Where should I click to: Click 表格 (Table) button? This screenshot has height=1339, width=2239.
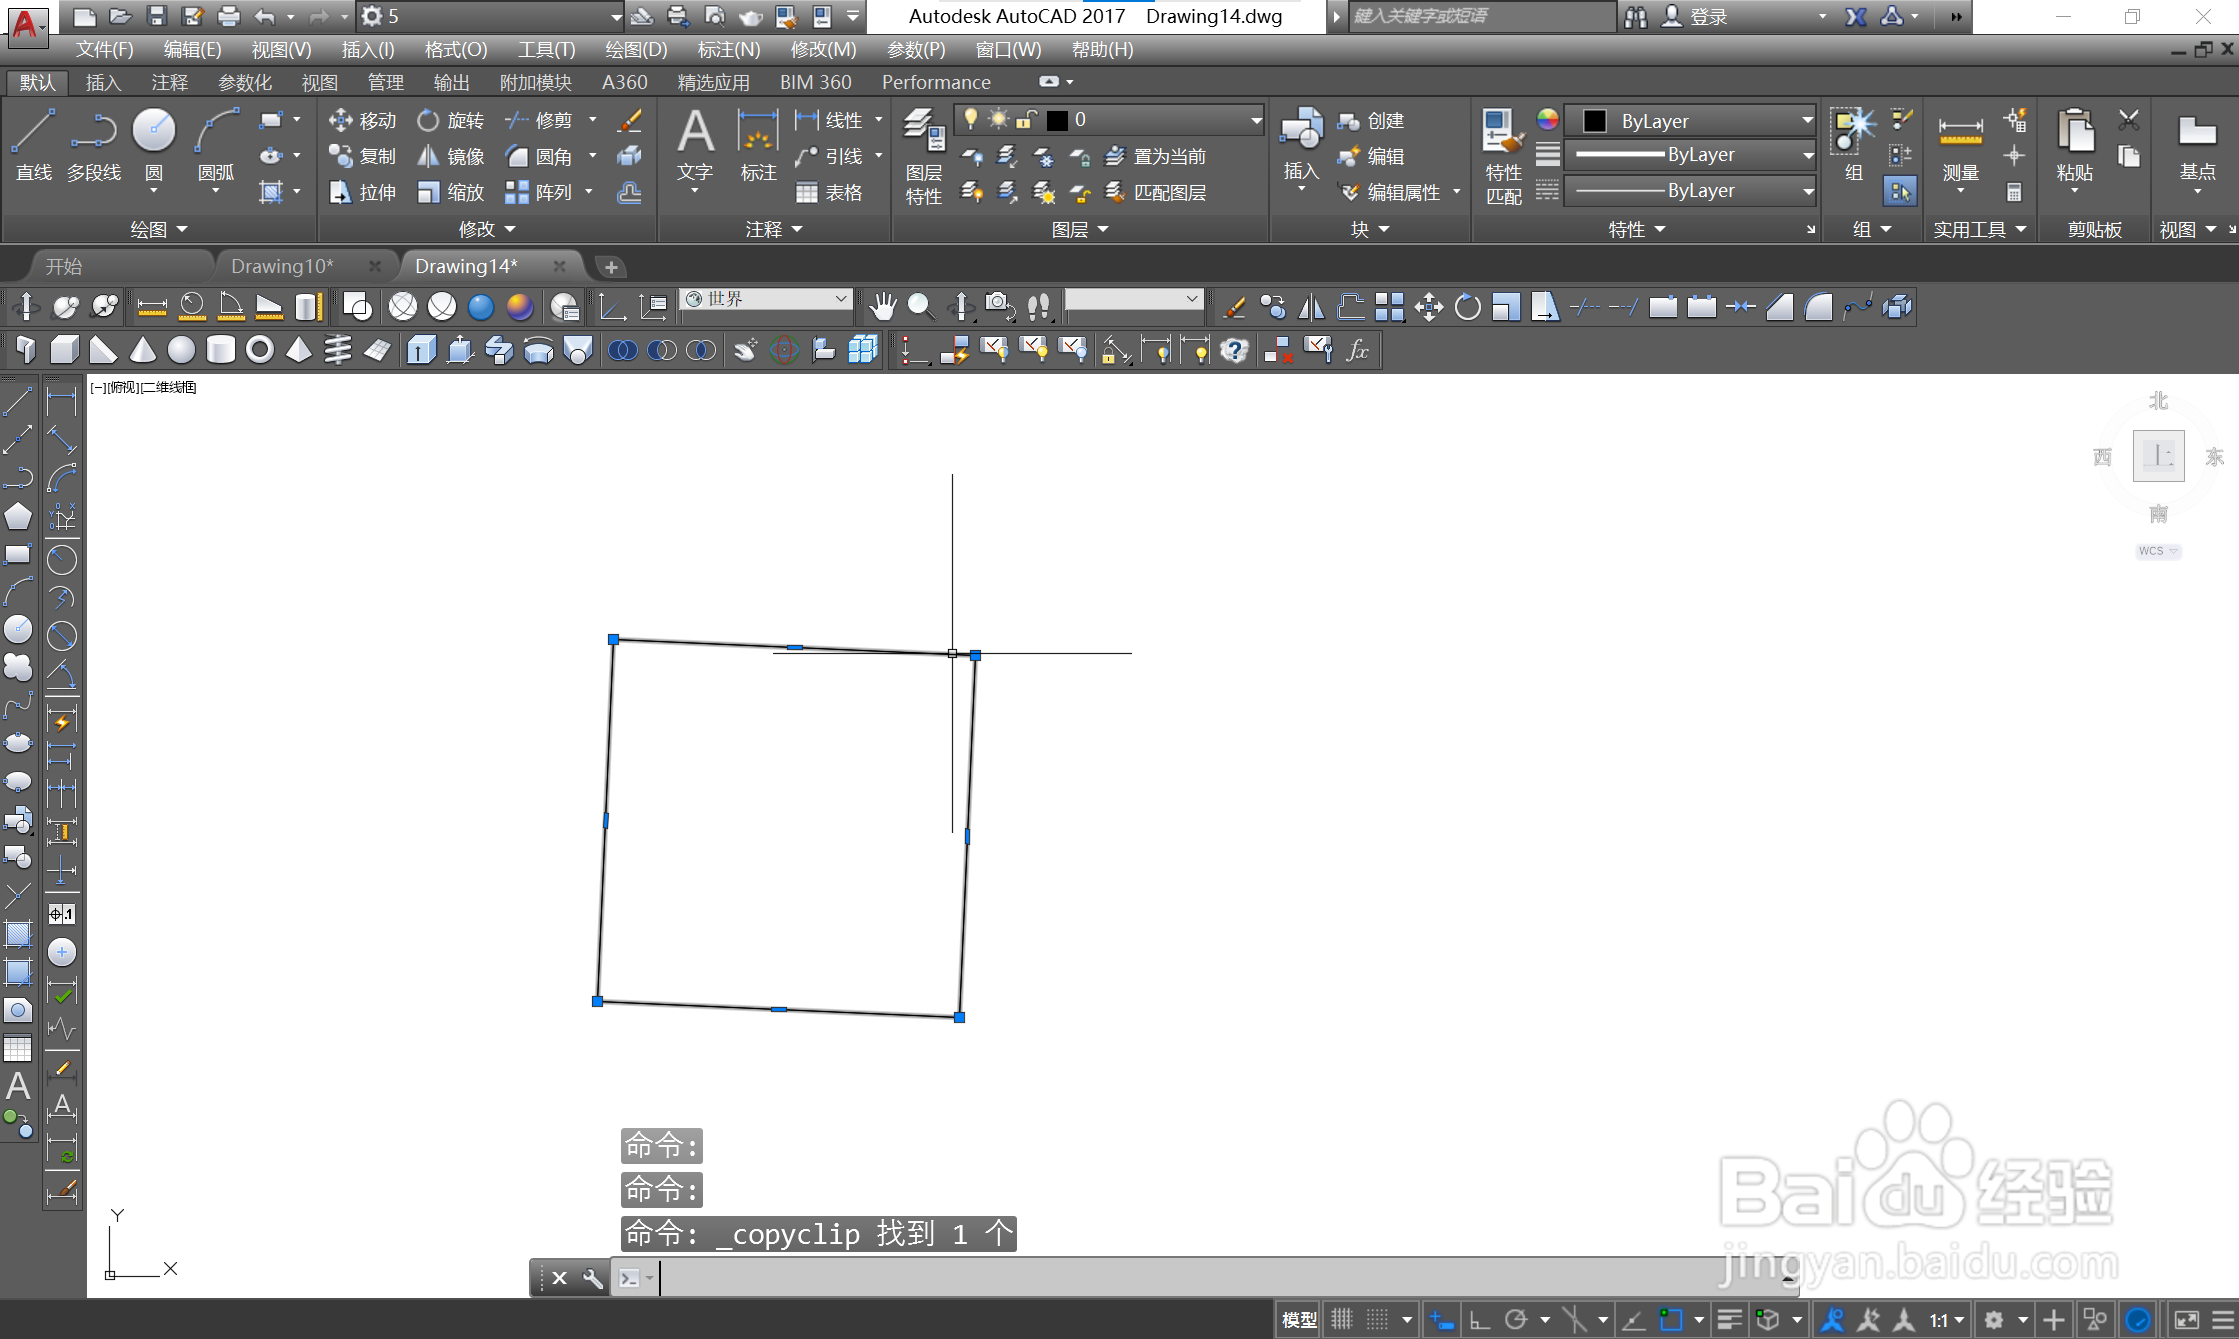click(x=829, y=192)
